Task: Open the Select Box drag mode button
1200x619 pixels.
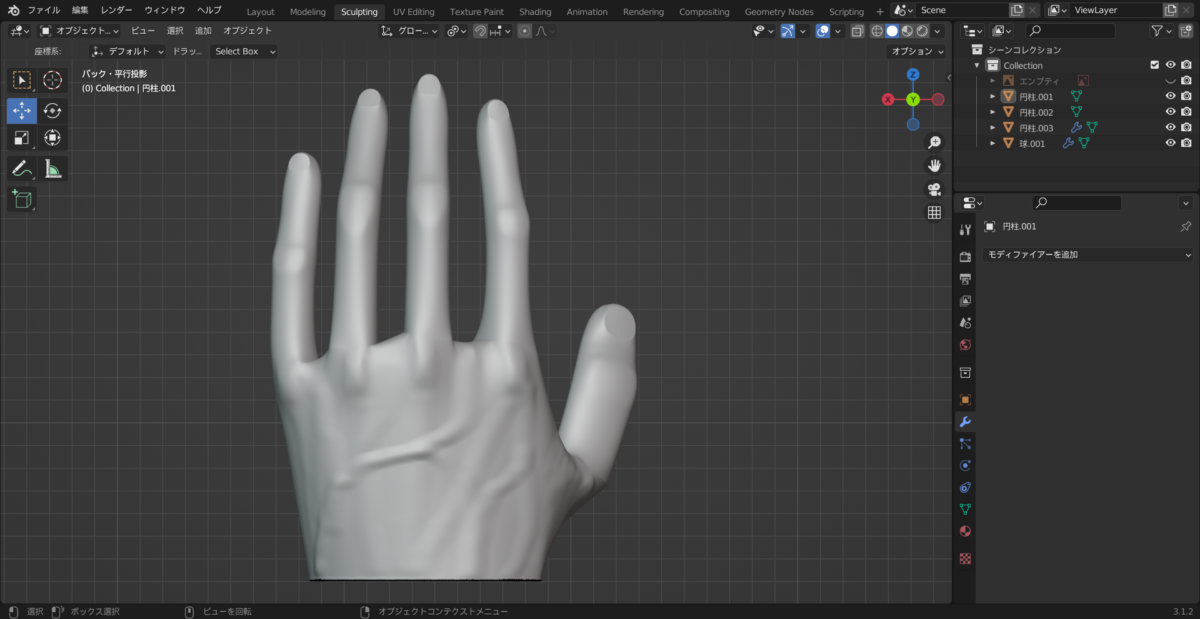Action: pos(244,51)
